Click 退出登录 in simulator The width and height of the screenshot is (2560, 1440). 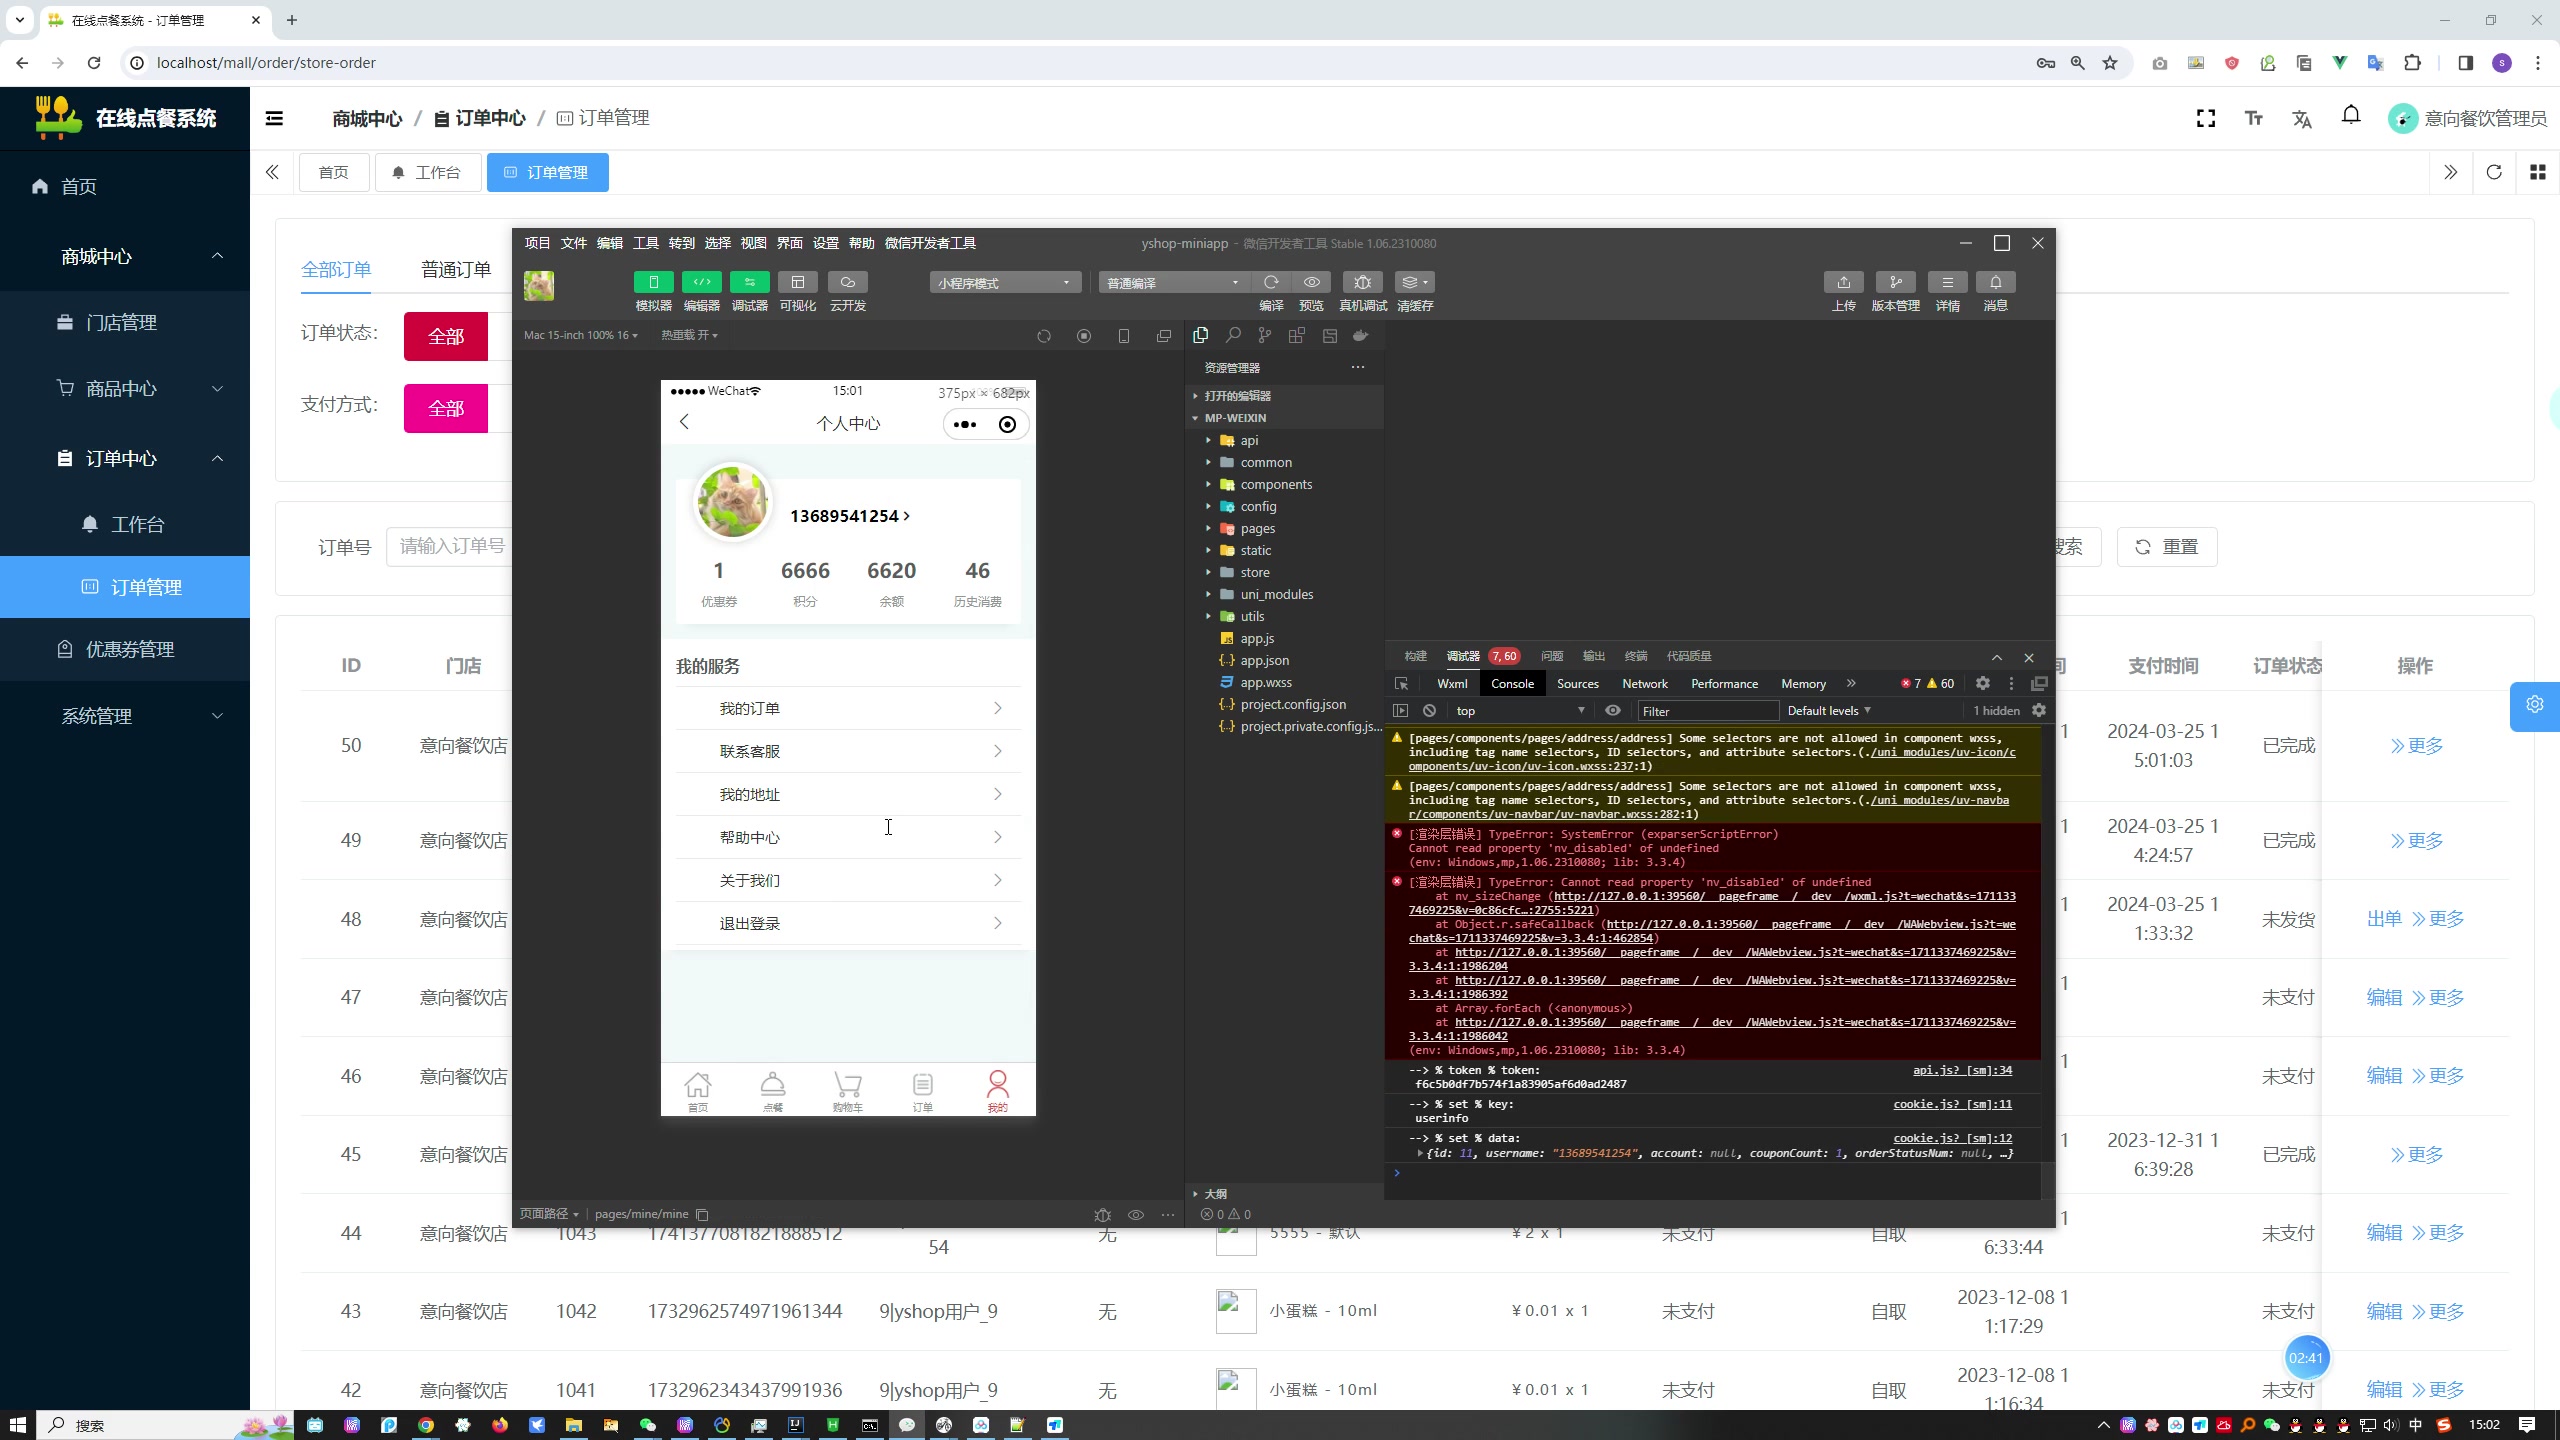[x=848, y=923]
